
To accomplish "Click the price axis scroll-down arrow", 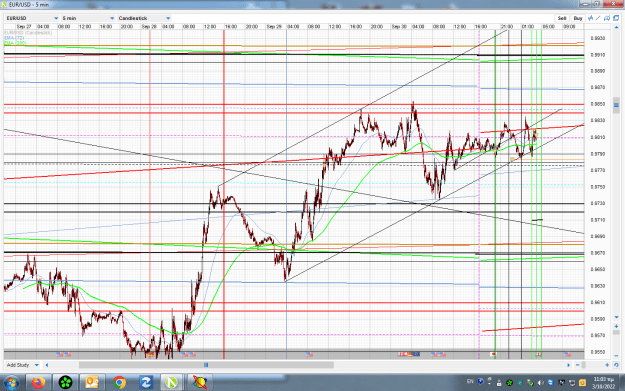I will [616, 318].
